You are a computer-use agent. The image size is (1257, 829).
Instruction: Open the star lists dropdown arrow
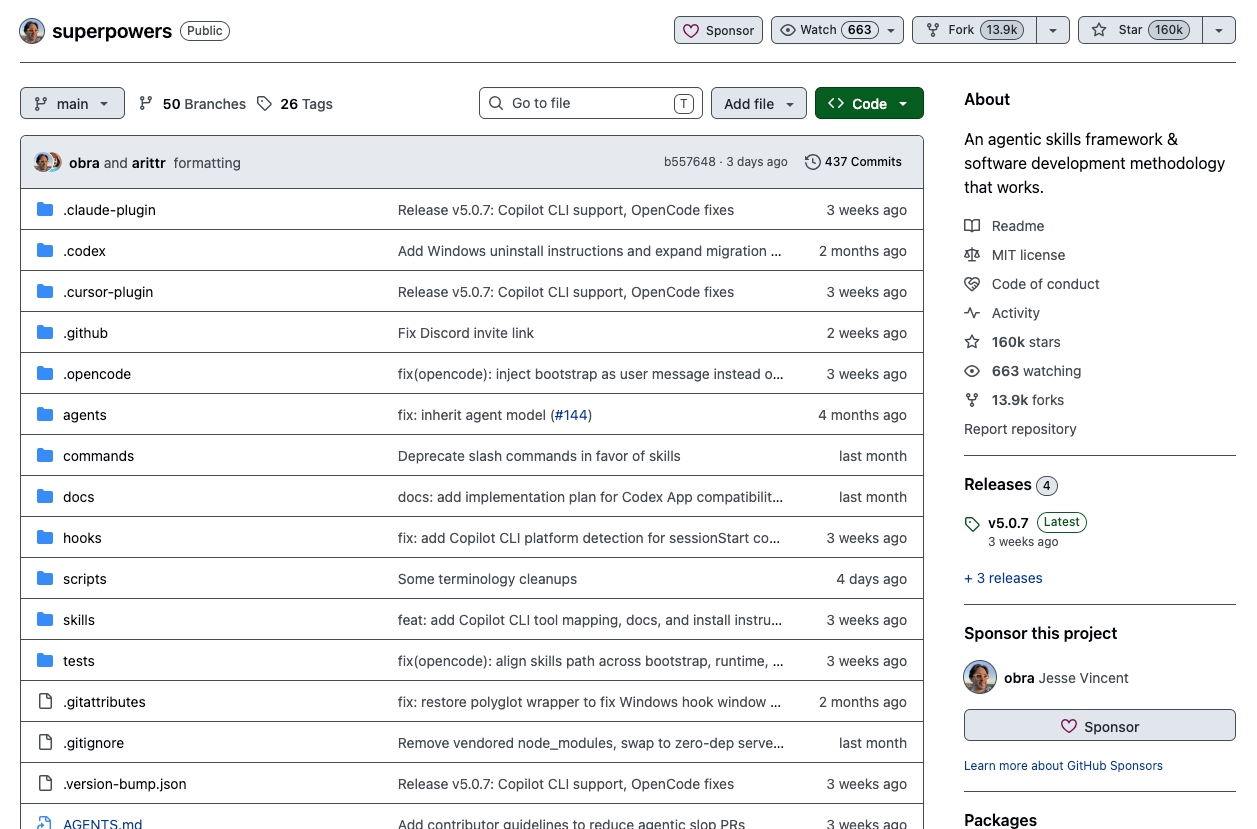[x=1218, y=30]
